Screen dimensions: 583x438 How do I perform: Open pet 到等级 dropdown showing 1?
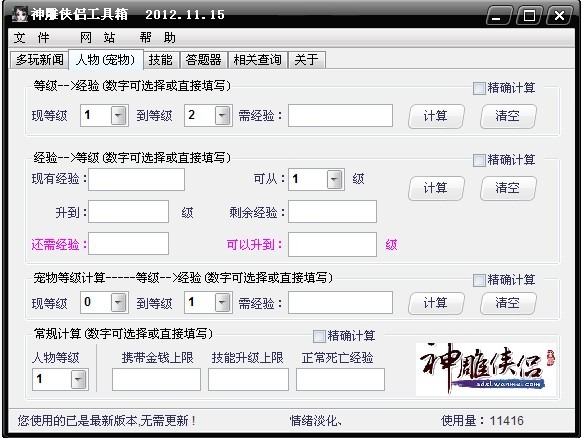tap(223, 303)
